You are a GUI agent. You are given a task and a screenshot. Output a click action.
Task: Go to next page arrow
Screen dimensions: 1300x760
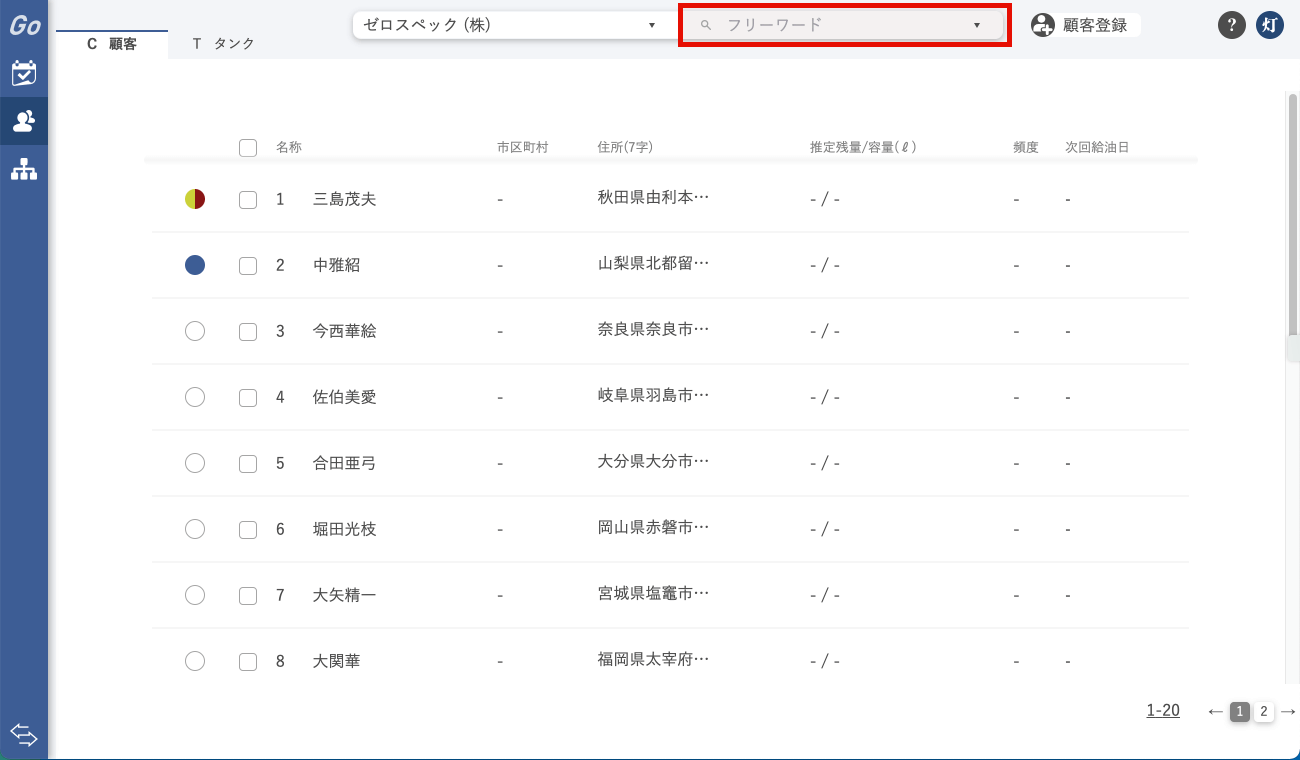pyautogui.click(x=1288, y=711)
